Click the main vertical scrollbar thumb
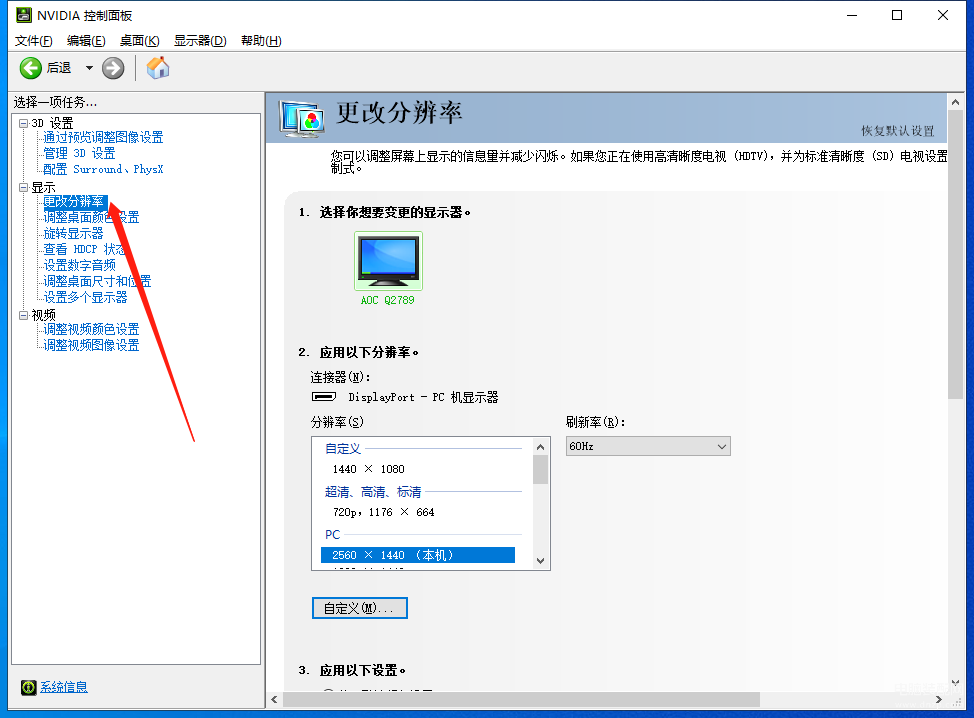 coord(955,255)
